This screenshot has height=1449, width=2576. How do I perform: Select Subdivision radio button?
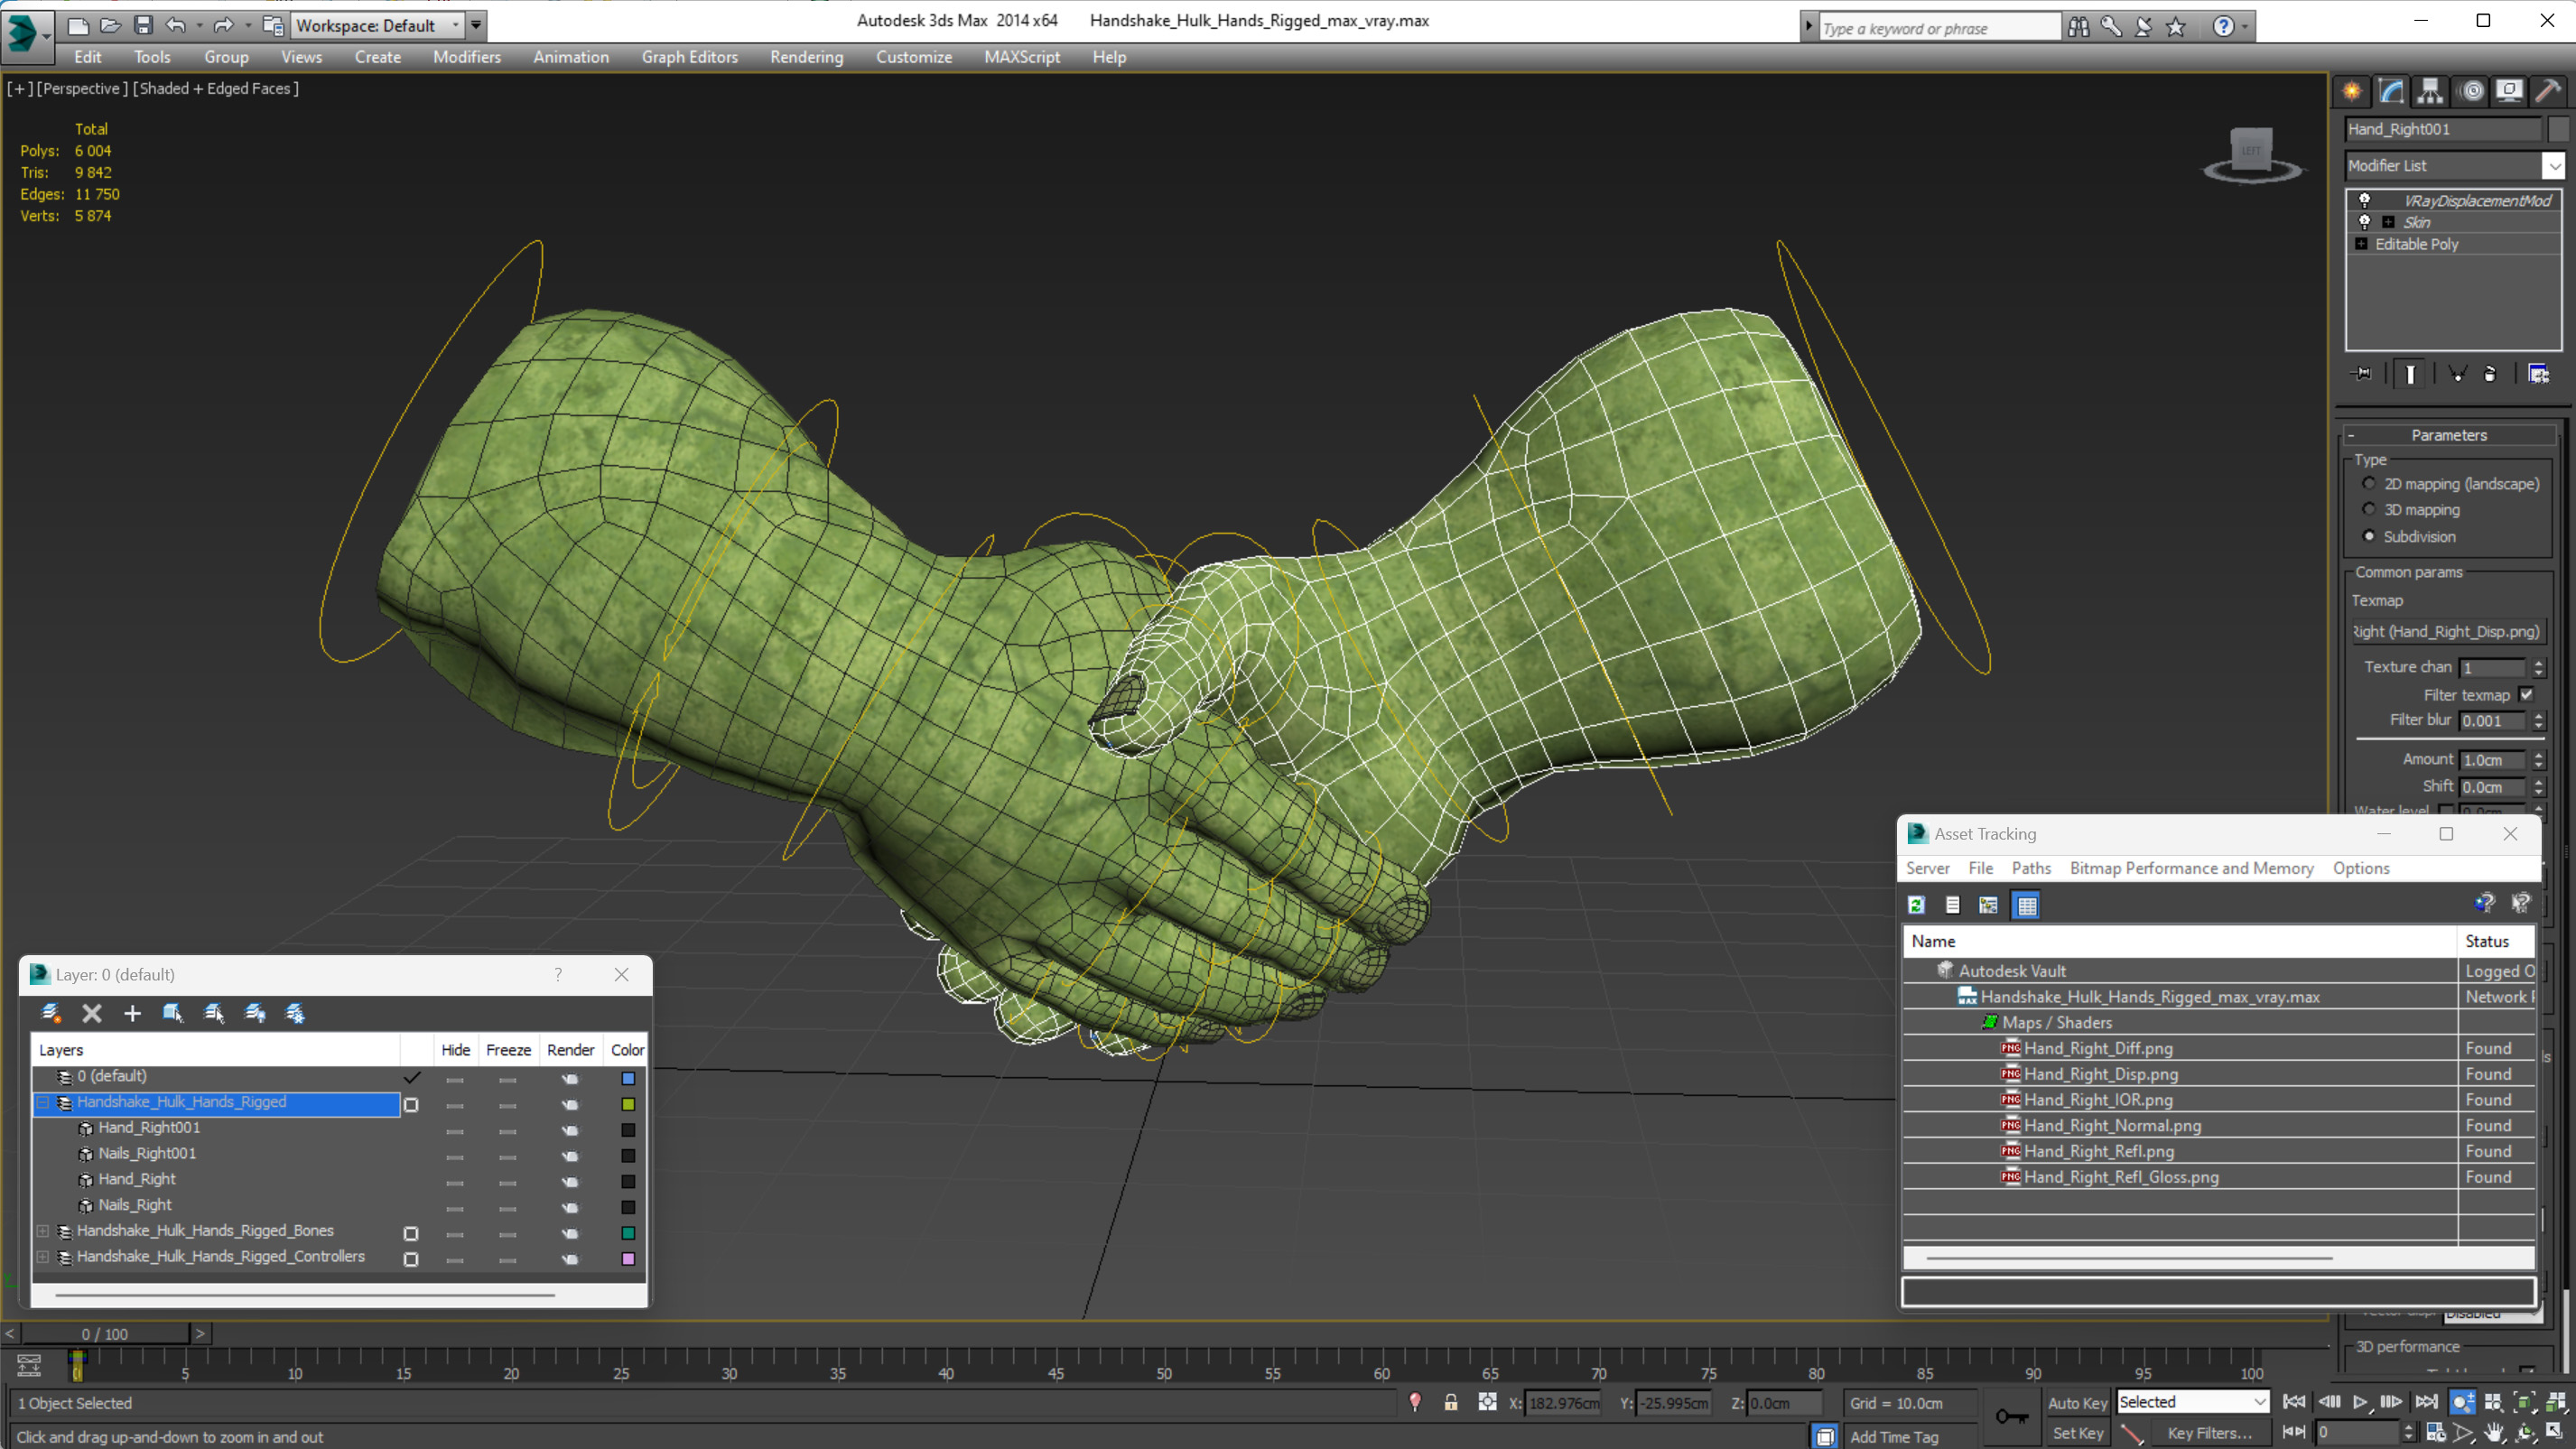(x=2369, y=536)
